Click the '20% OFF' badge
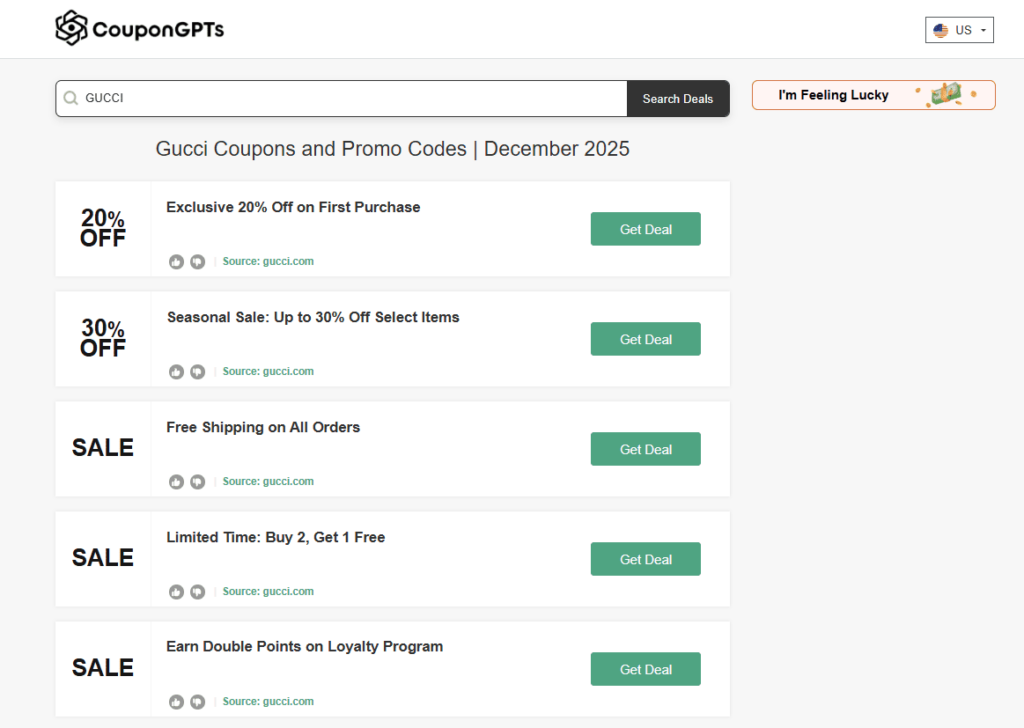This screenshot has height=728, width=1024. pos(103,228)
